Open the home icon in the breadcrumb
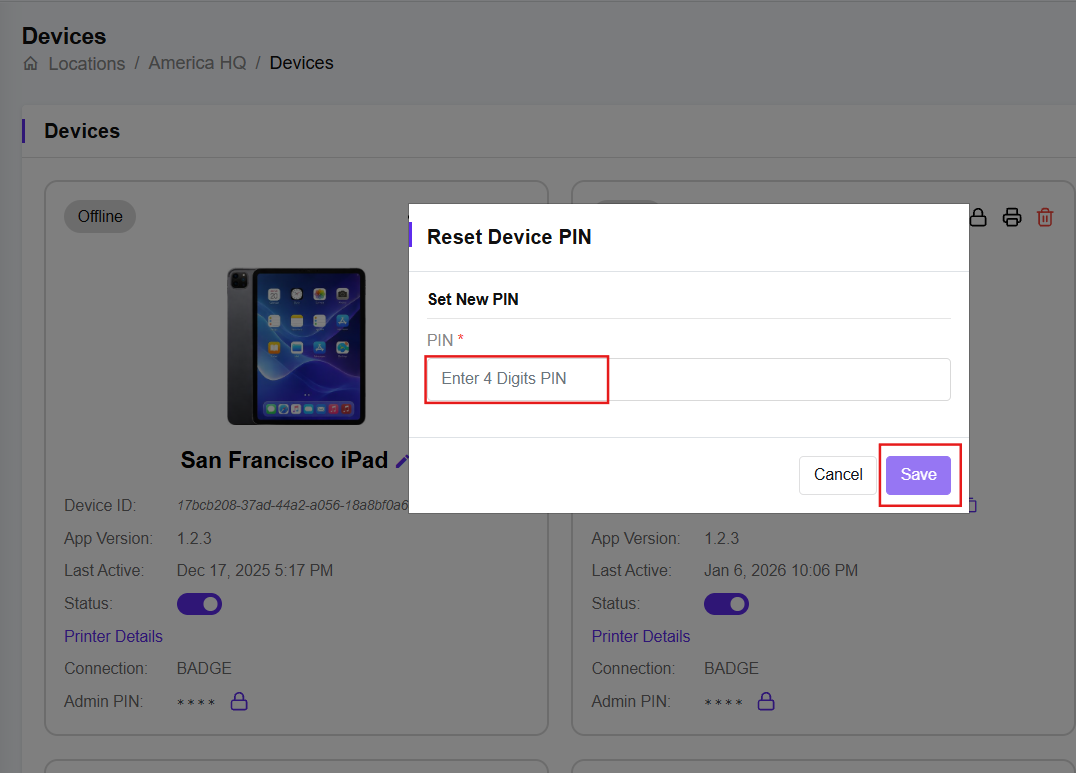This screenshot has height=773, width=1076. (31, 63)
